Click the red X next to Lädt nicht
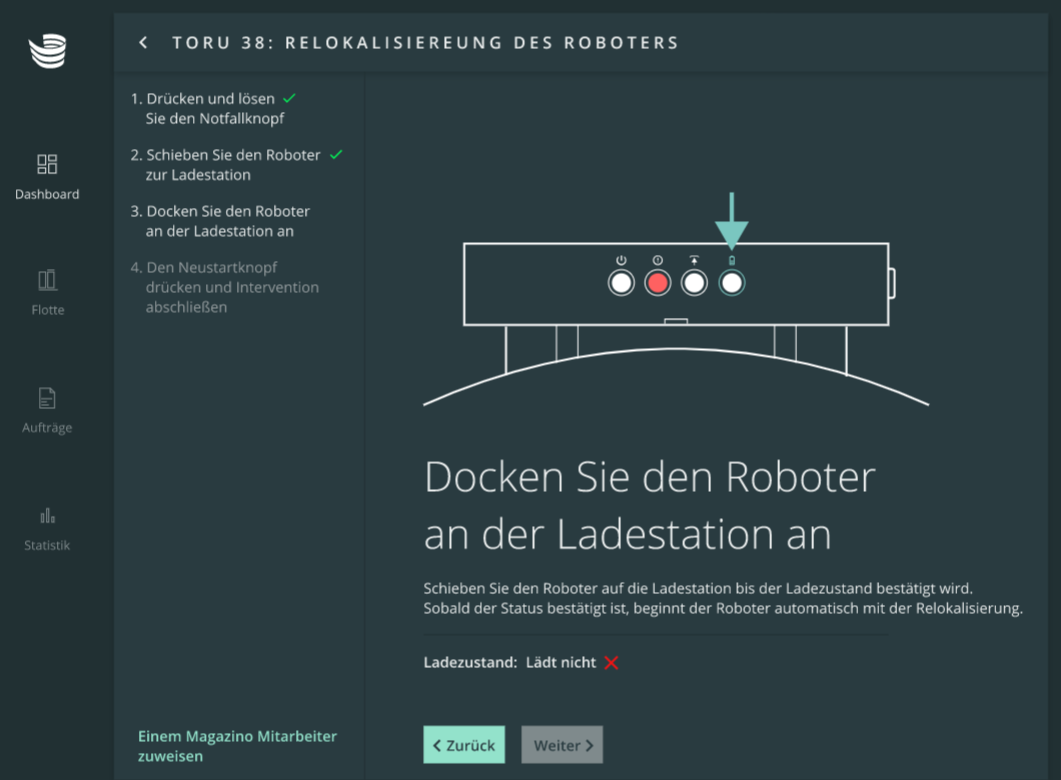 [x=611, y=663]
